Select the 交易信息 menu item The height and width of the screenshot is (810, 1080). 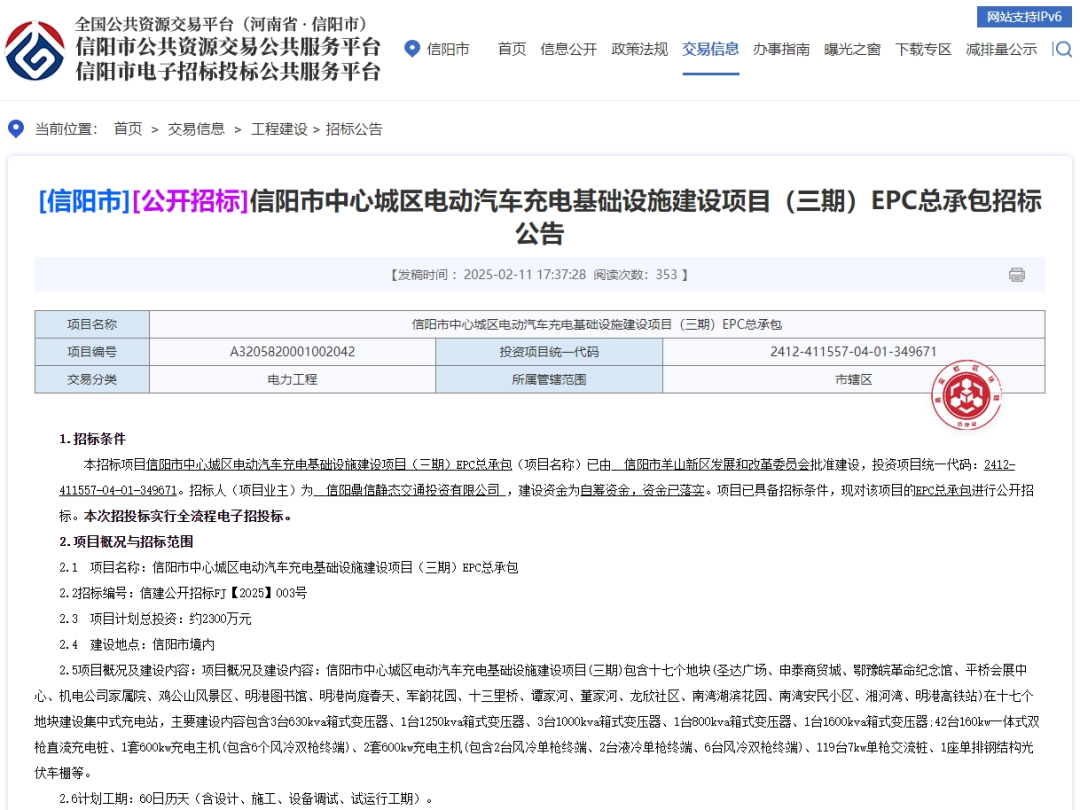coord(710,49)
